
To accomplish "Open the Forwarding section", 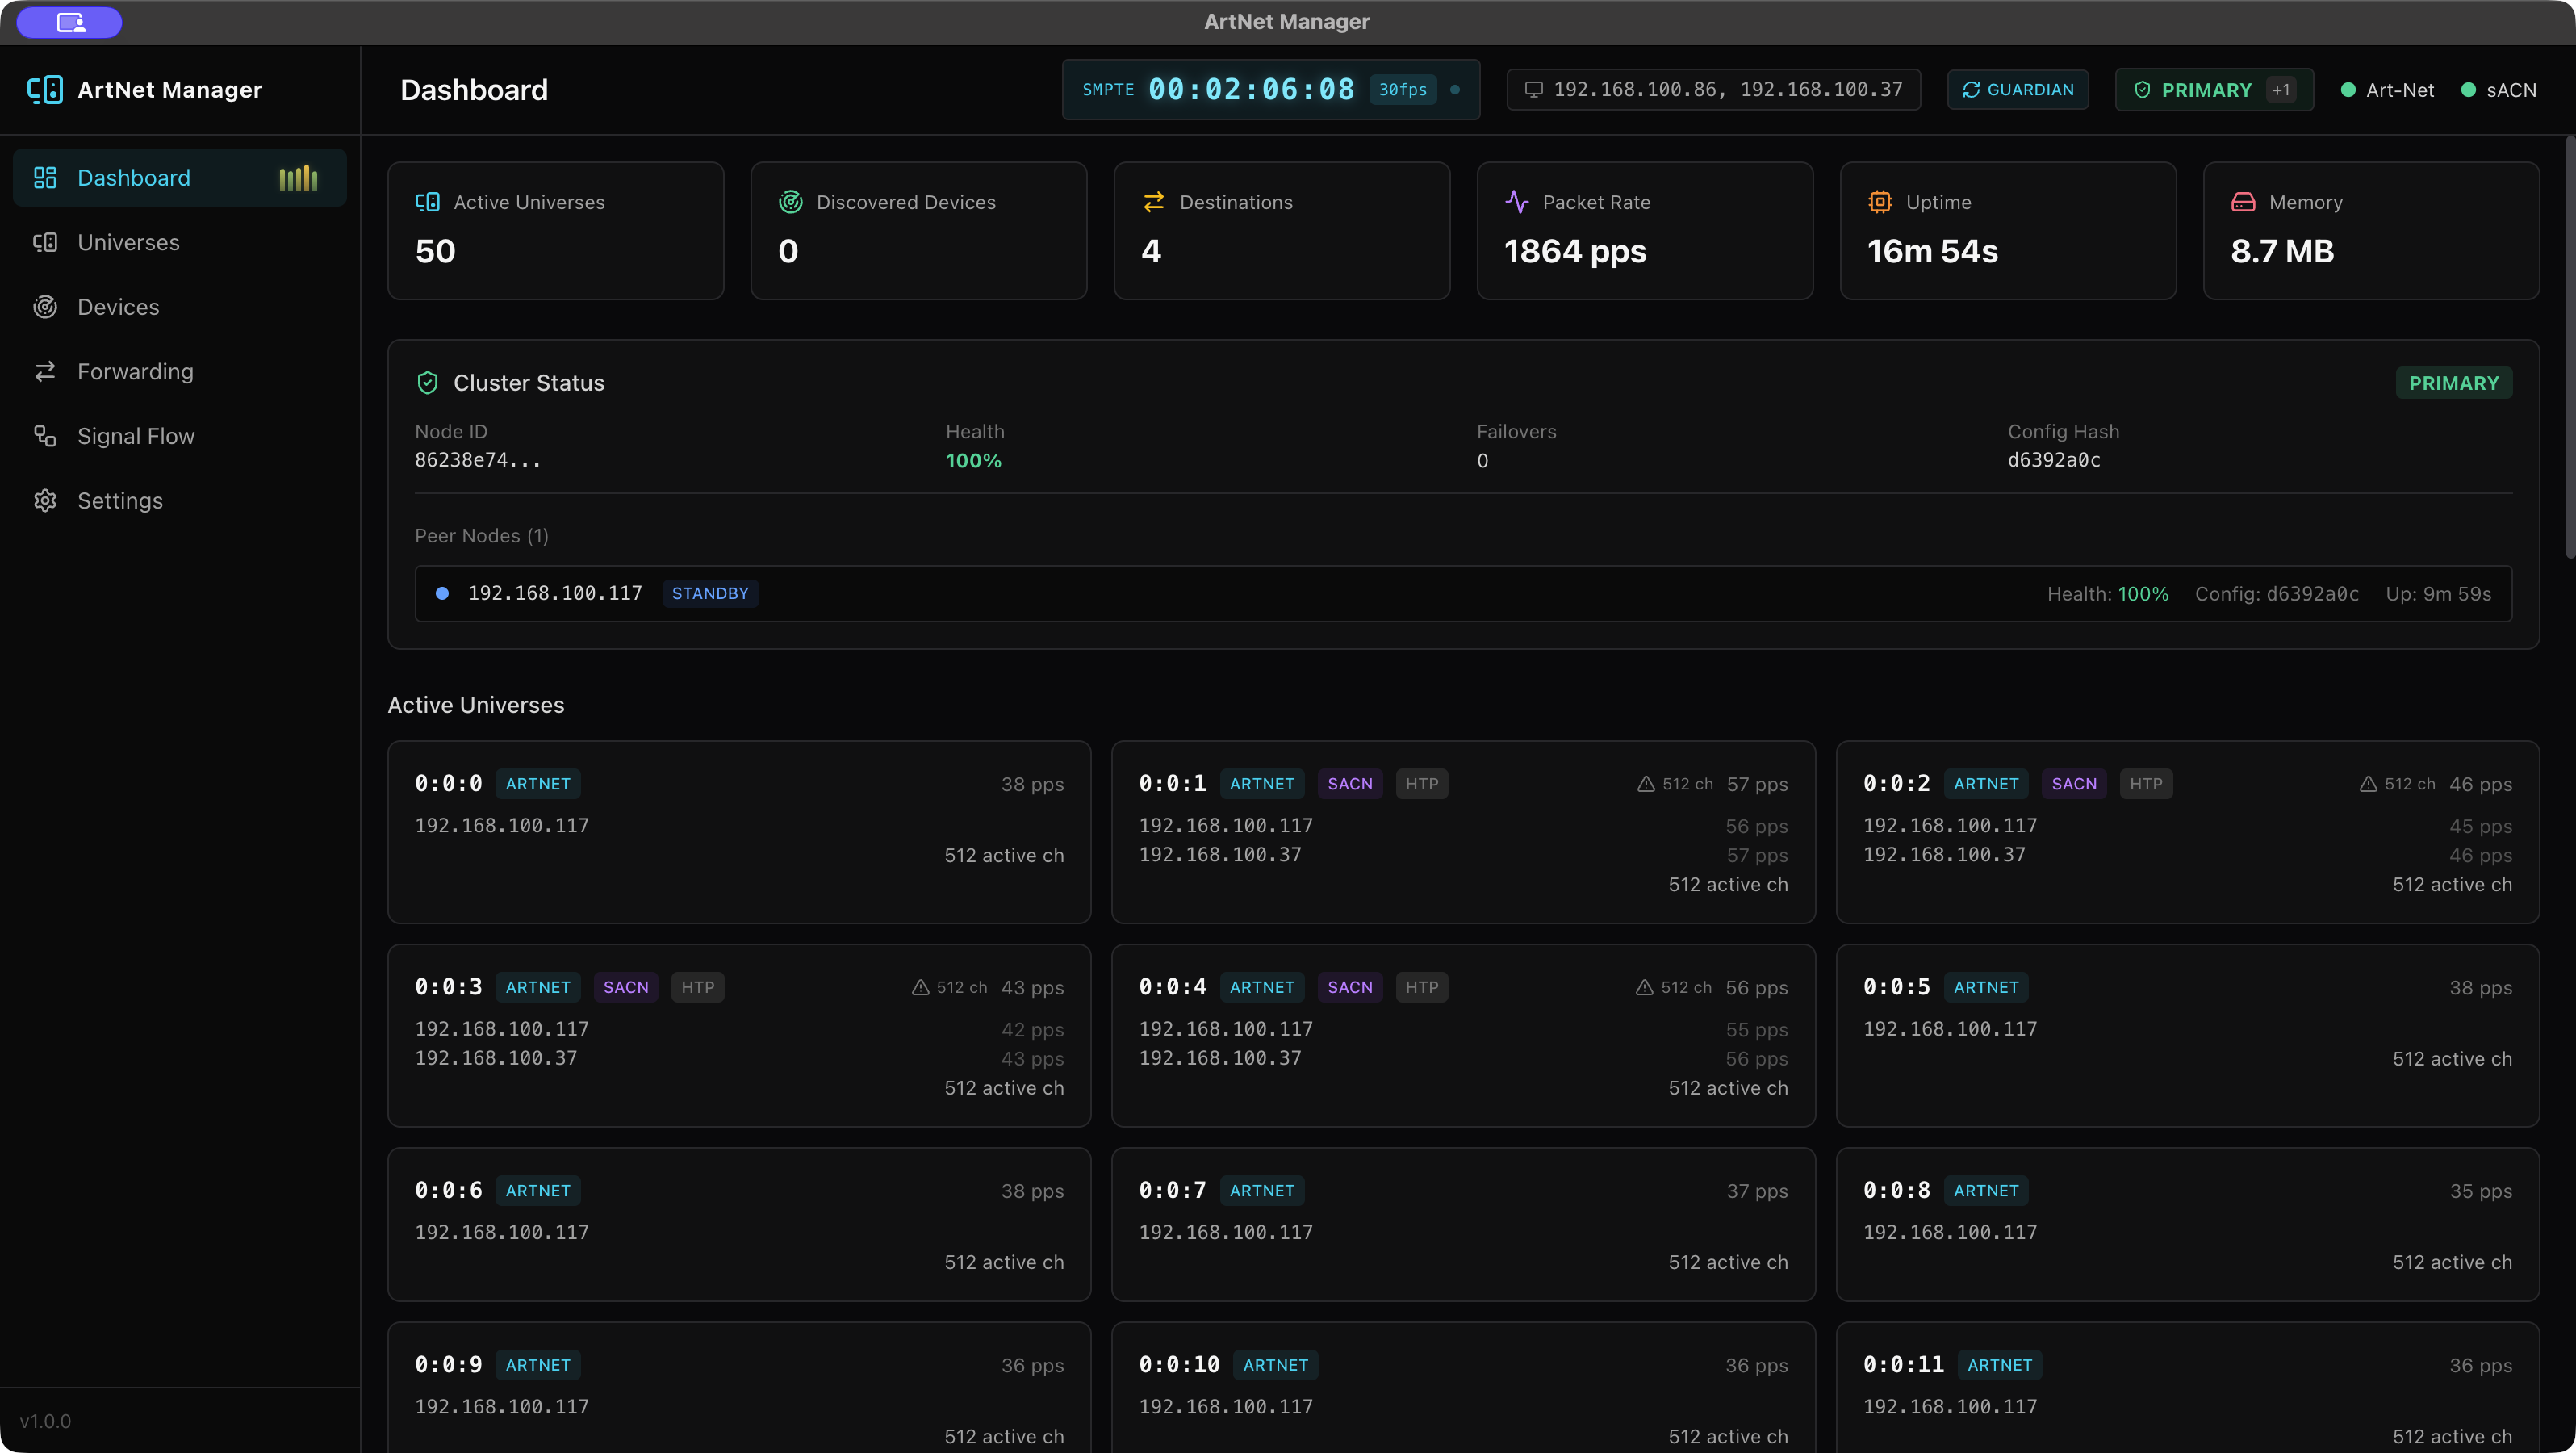I will [180, 372].
